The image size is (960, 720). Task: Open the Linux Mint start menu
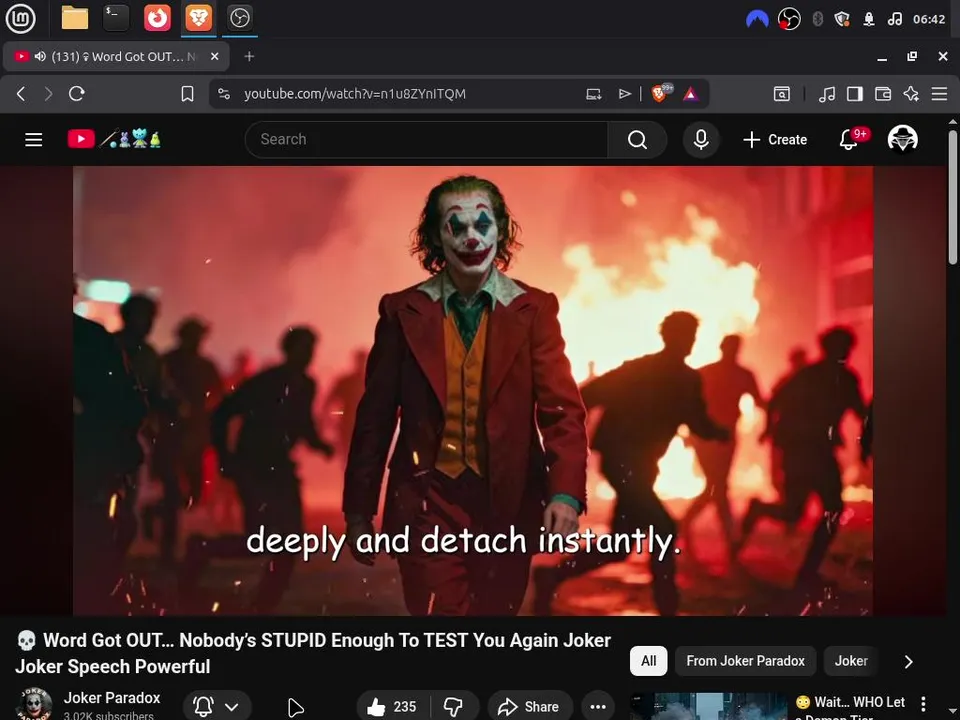click(20, 18)
